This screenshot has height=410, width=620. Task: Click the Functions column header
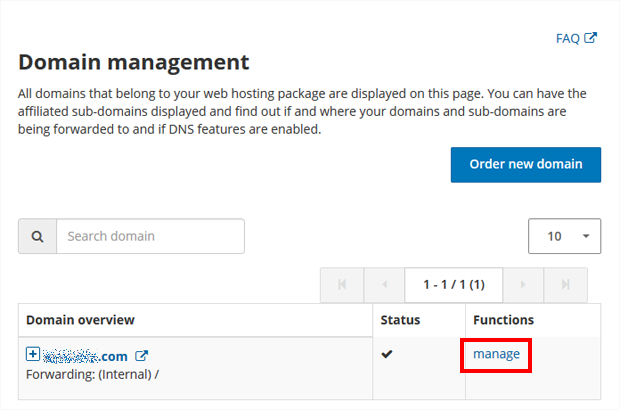pos(503,320)
